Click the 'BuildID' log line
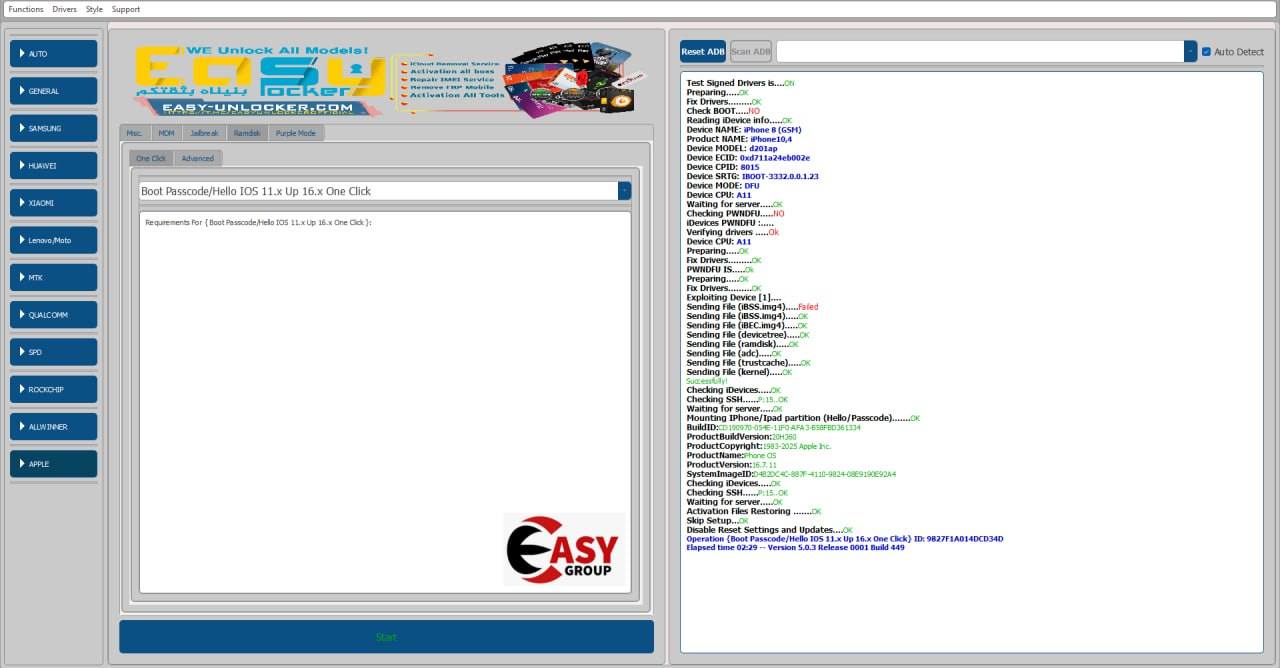This screenshot has width=1280, height=668. pyautogui.click(x=773, y=427)
